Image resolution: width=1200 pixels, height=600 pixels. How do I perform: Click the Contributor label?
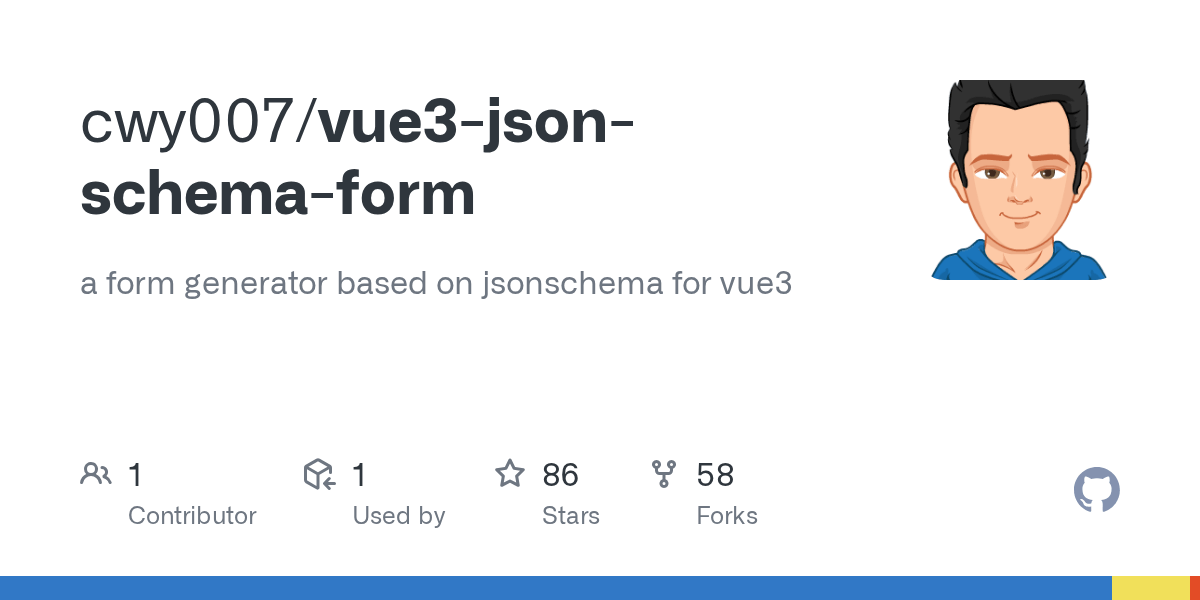click(x=192, y=516)
